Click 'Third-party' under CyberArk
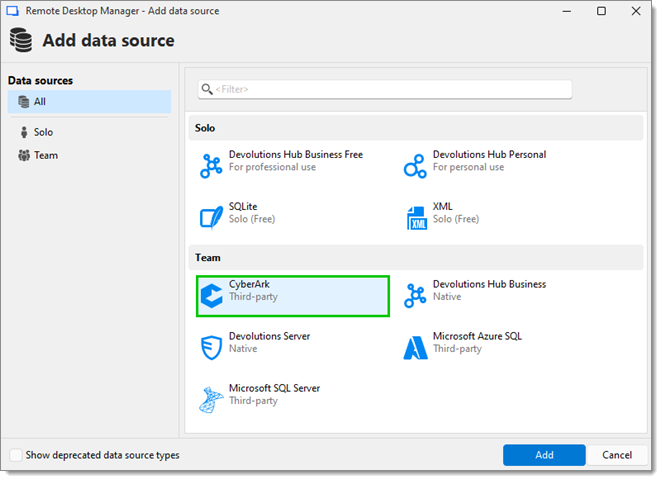This screenshot has width=662, height=481. click(253, 297)
